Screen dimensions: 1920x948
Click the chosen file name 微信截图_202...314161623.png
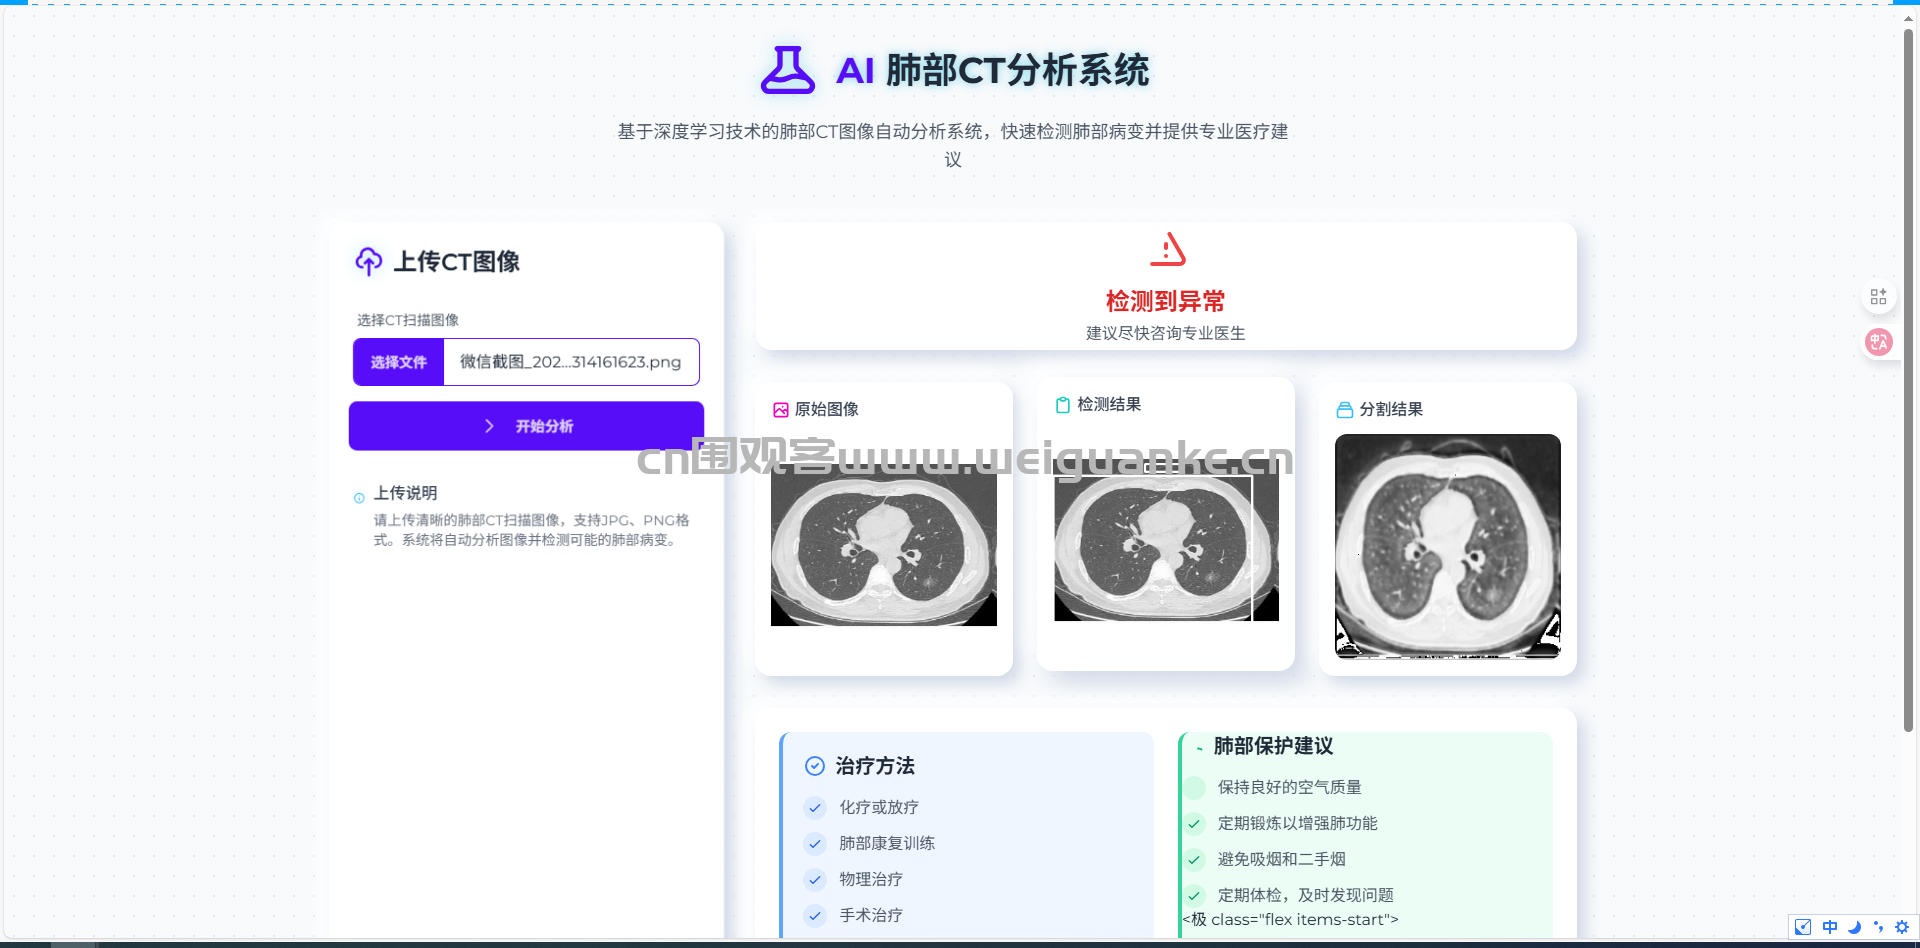pyautogui.click(x=570, y=362)
